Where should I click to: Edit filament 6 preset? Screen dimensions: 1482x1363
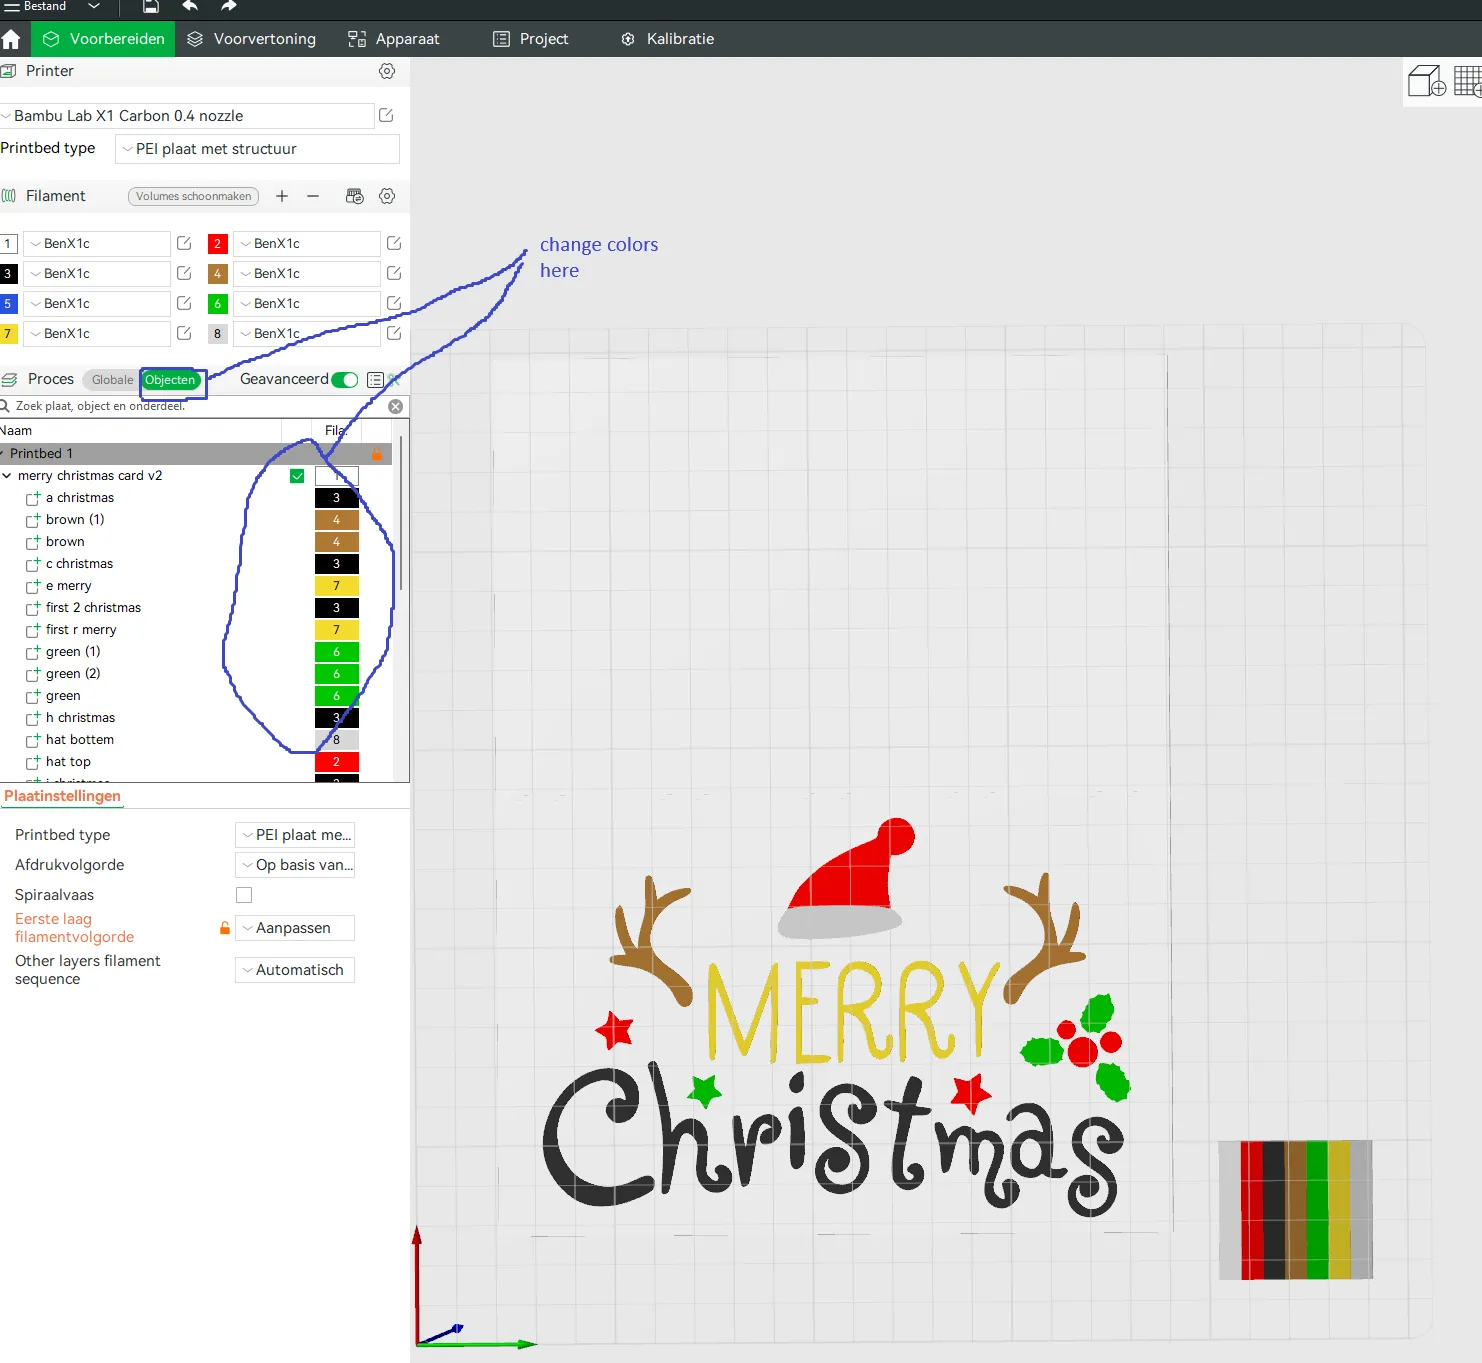(394, 303)
